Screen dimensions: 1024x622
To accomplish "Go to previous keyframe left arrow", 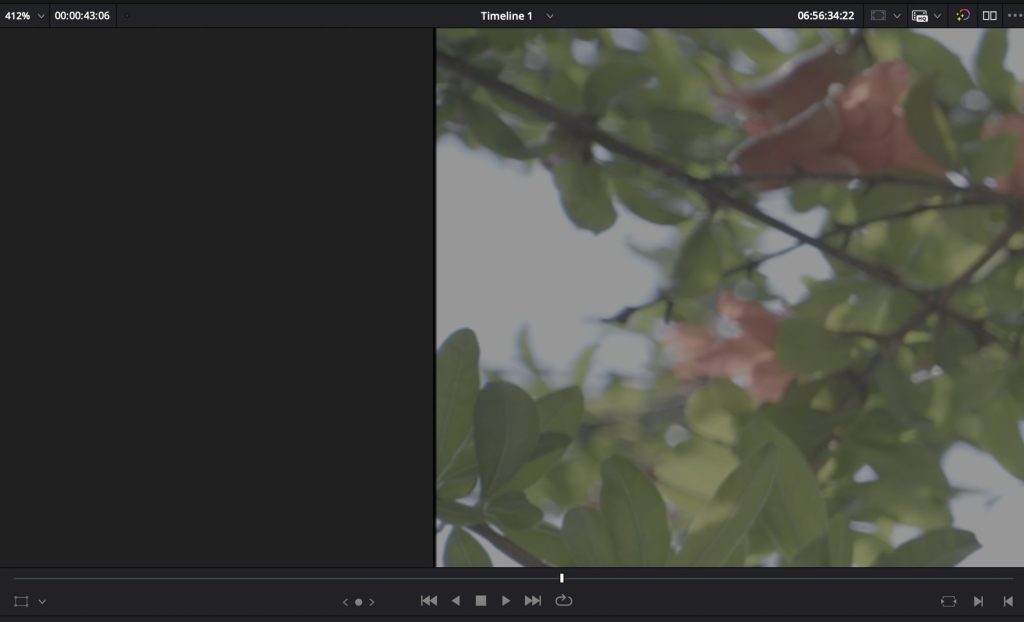I will pos(345,602).
